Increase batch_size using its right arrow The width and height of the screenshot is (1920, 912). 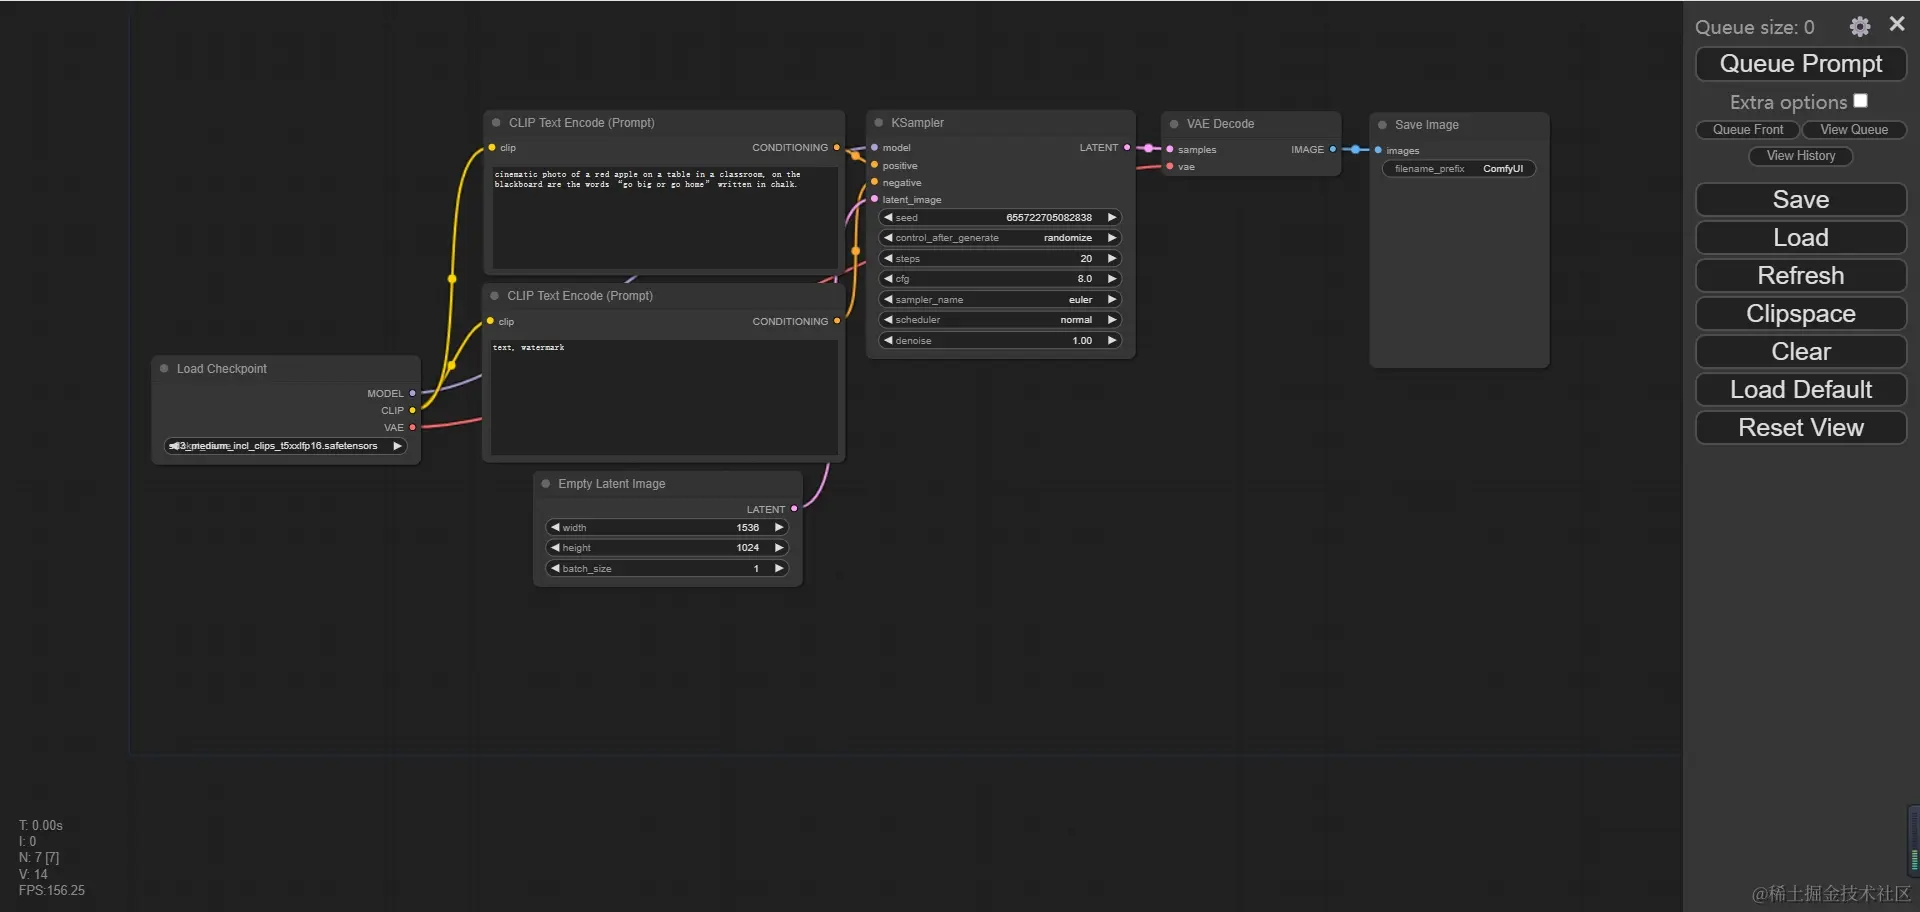click(778, 569)
